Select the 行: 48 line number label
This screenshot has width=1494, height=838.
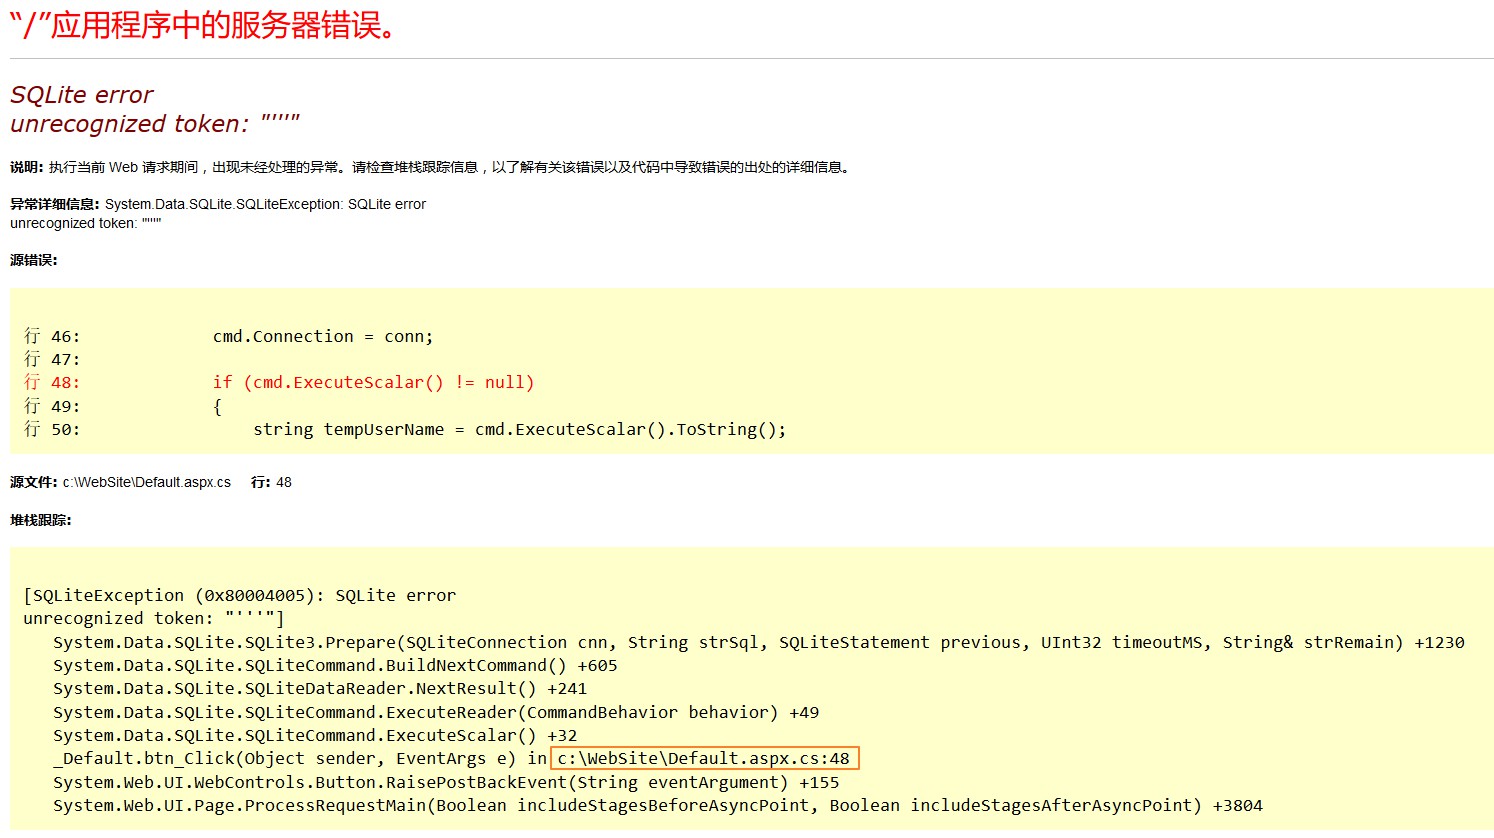point(270,482)
